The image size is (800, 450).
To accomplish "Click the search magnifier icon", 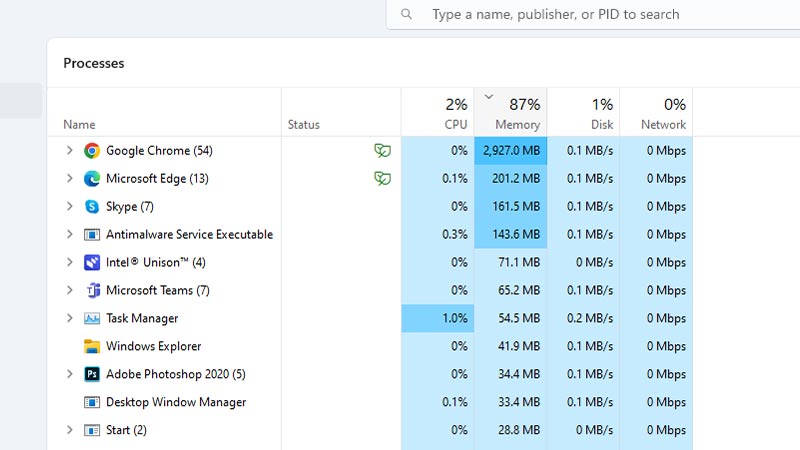I will tap(406, 14).
